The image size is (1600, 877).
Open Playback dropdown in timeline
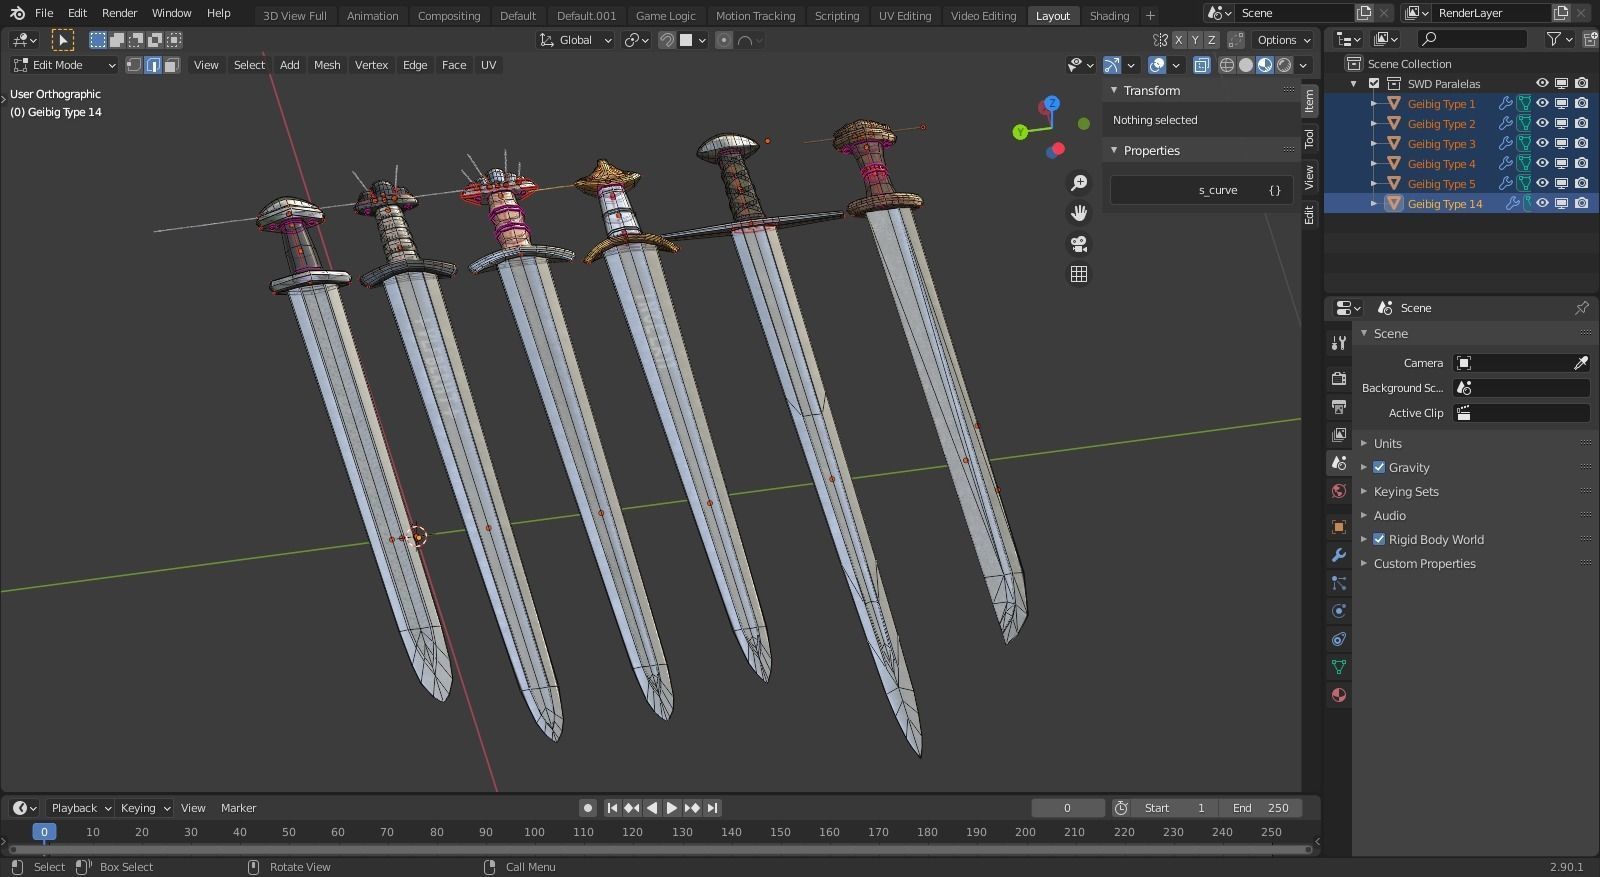(x=80, y=808)
